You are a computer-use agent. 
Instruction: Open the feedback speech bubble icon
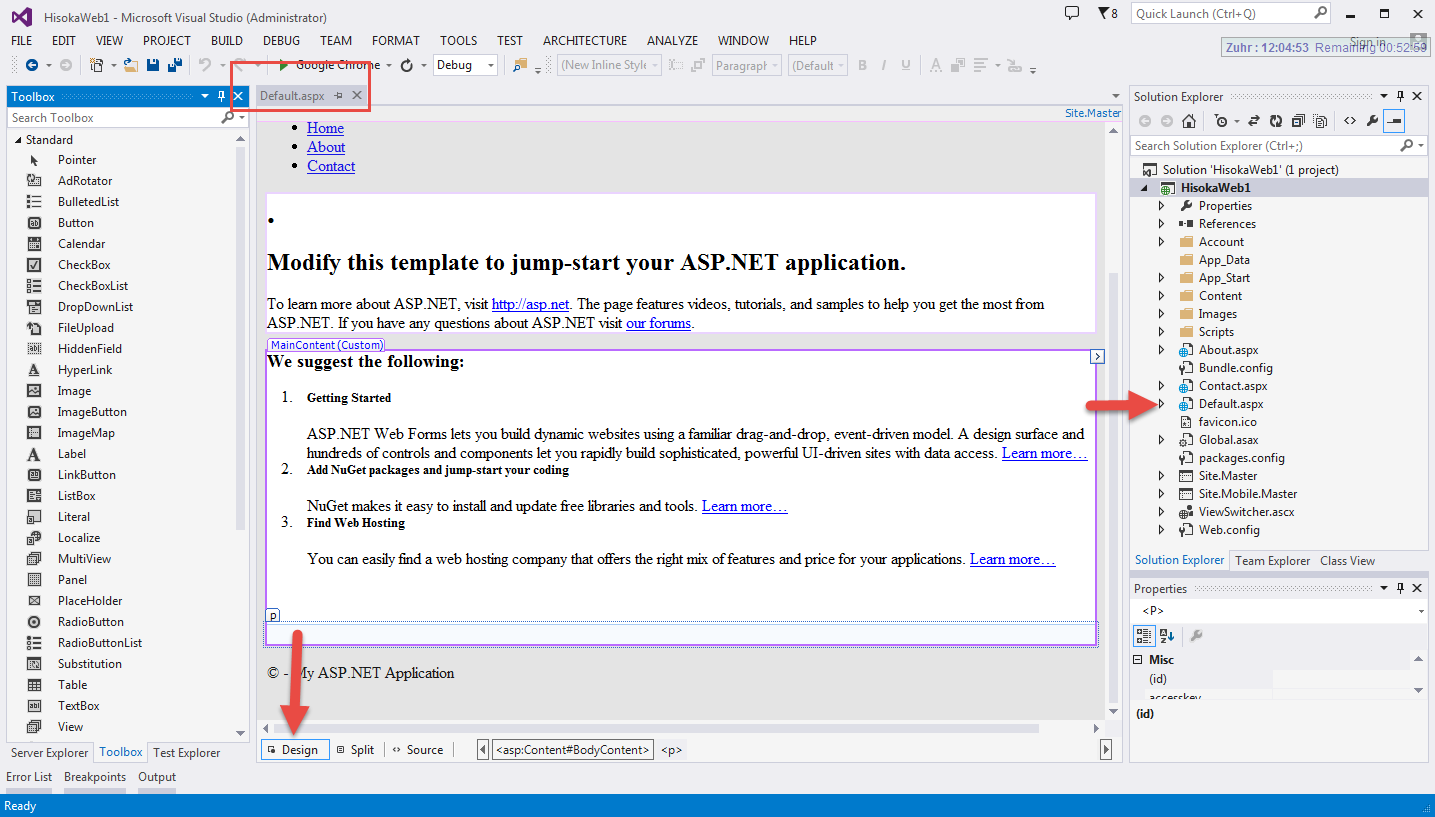tap(1072, 13)
